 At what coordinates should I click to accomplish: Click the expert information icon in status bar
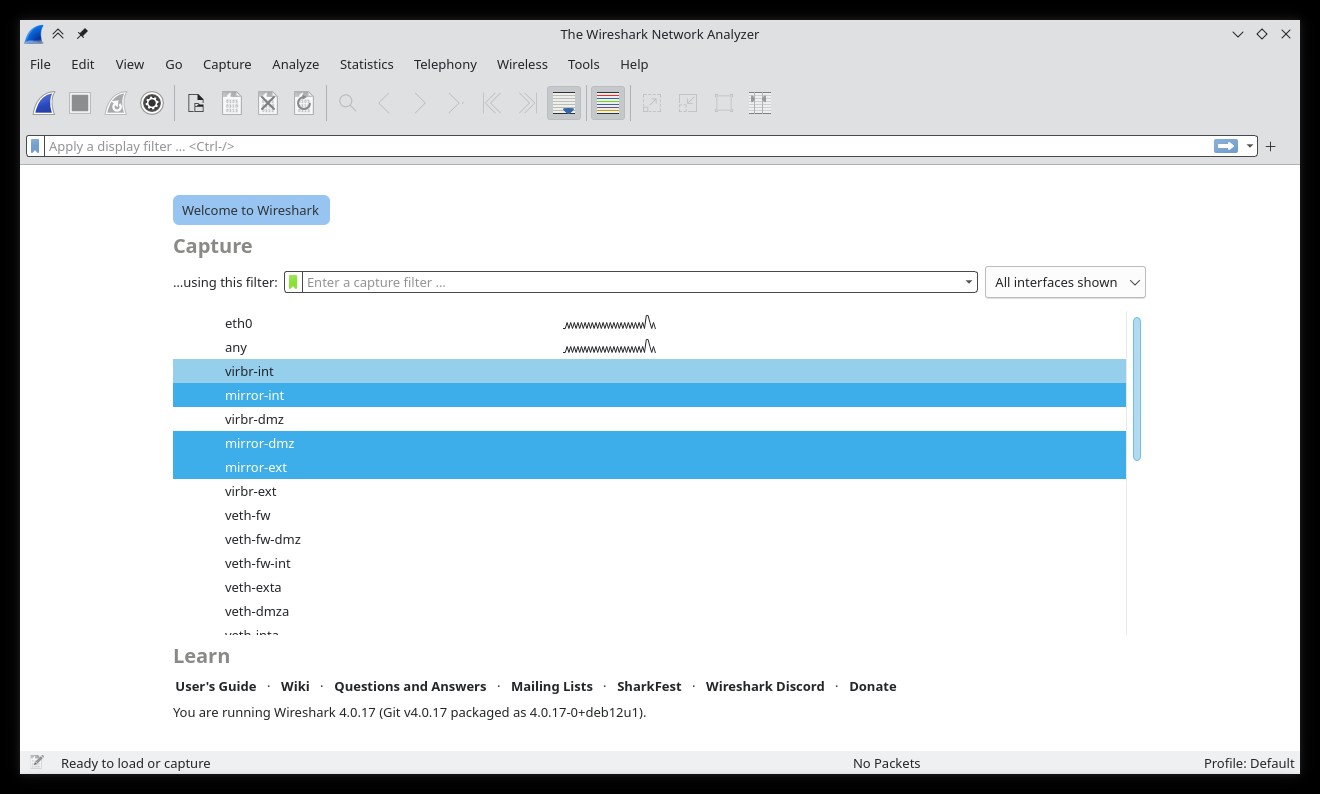(37, 762)
